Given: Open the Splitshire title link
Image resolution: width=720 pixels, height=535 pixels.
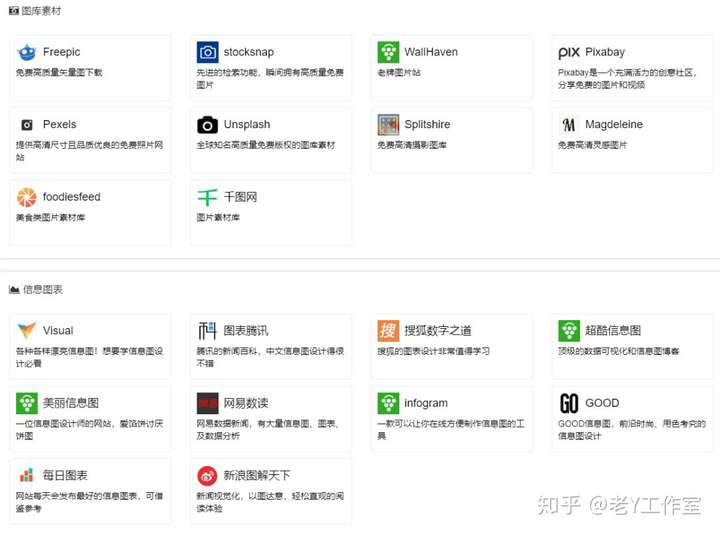Looking at the screenshot, I should [x=427, y=124].
